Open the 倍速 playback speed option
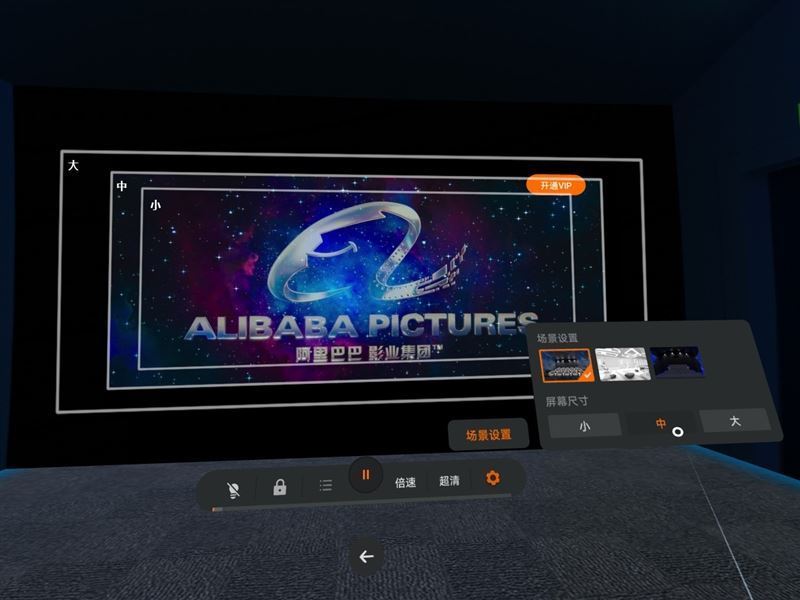The width and height of the screenshot is (800, 600). point(406,482)
